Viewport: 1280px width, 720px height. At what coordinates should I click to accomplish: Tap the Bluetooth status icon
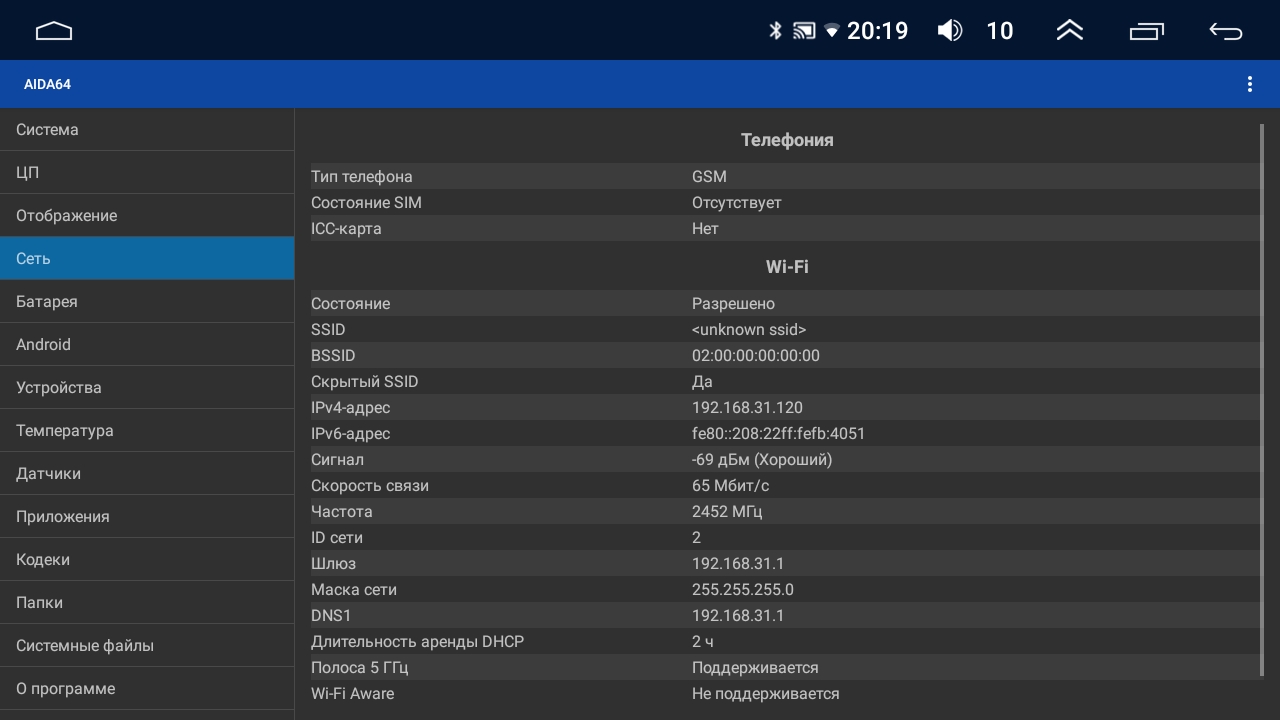(x=775, y=31)
